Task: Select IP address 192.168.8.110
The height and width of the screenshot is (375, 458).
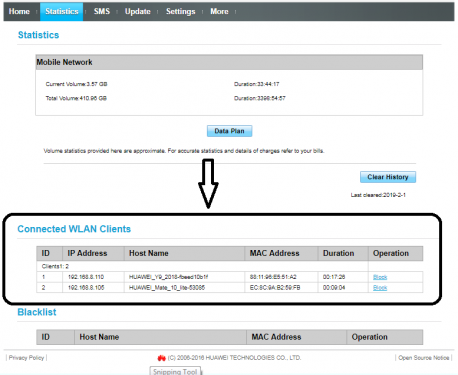Action: click(x=86, y=277)
